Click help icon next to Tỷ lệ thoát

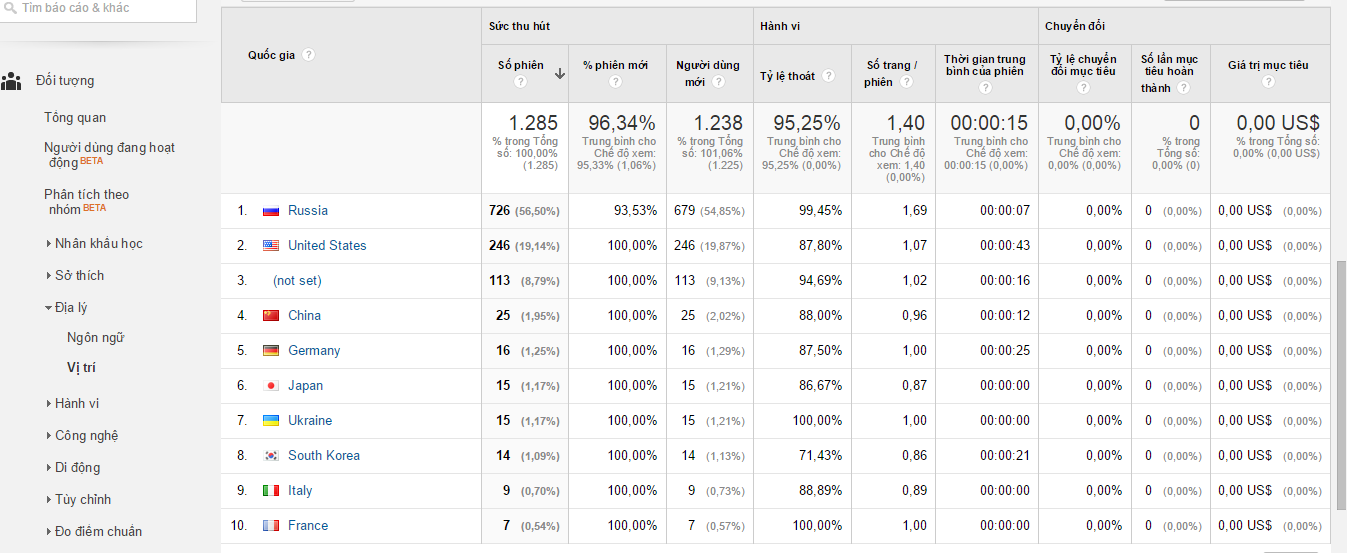(828, 76)
